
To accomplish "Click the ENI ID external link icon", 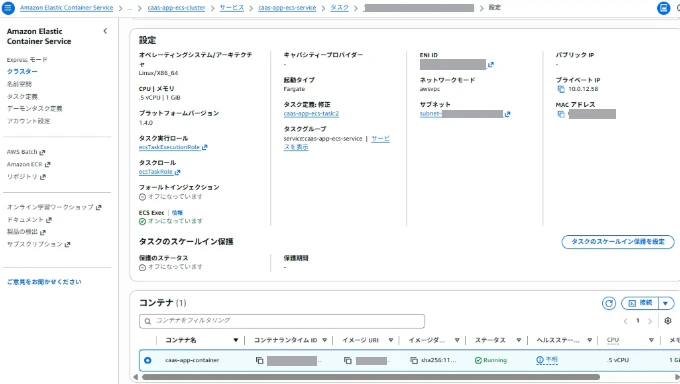I will click(x=490, y=65).
